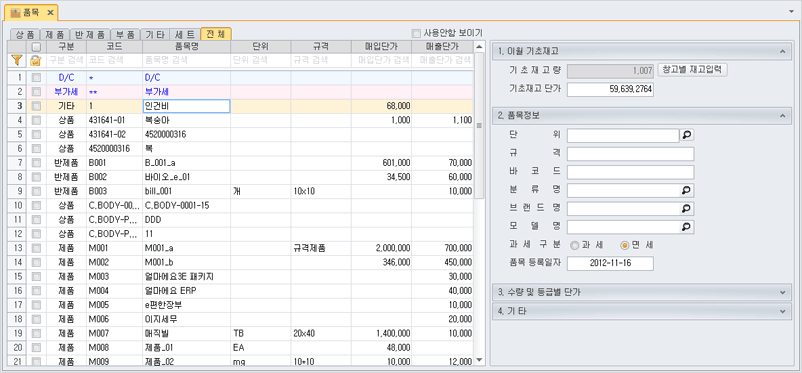This screenshot has width=802, height=373.
Task: Click the magnifier icon in 분류명 field
Action: tap(686, 190)
